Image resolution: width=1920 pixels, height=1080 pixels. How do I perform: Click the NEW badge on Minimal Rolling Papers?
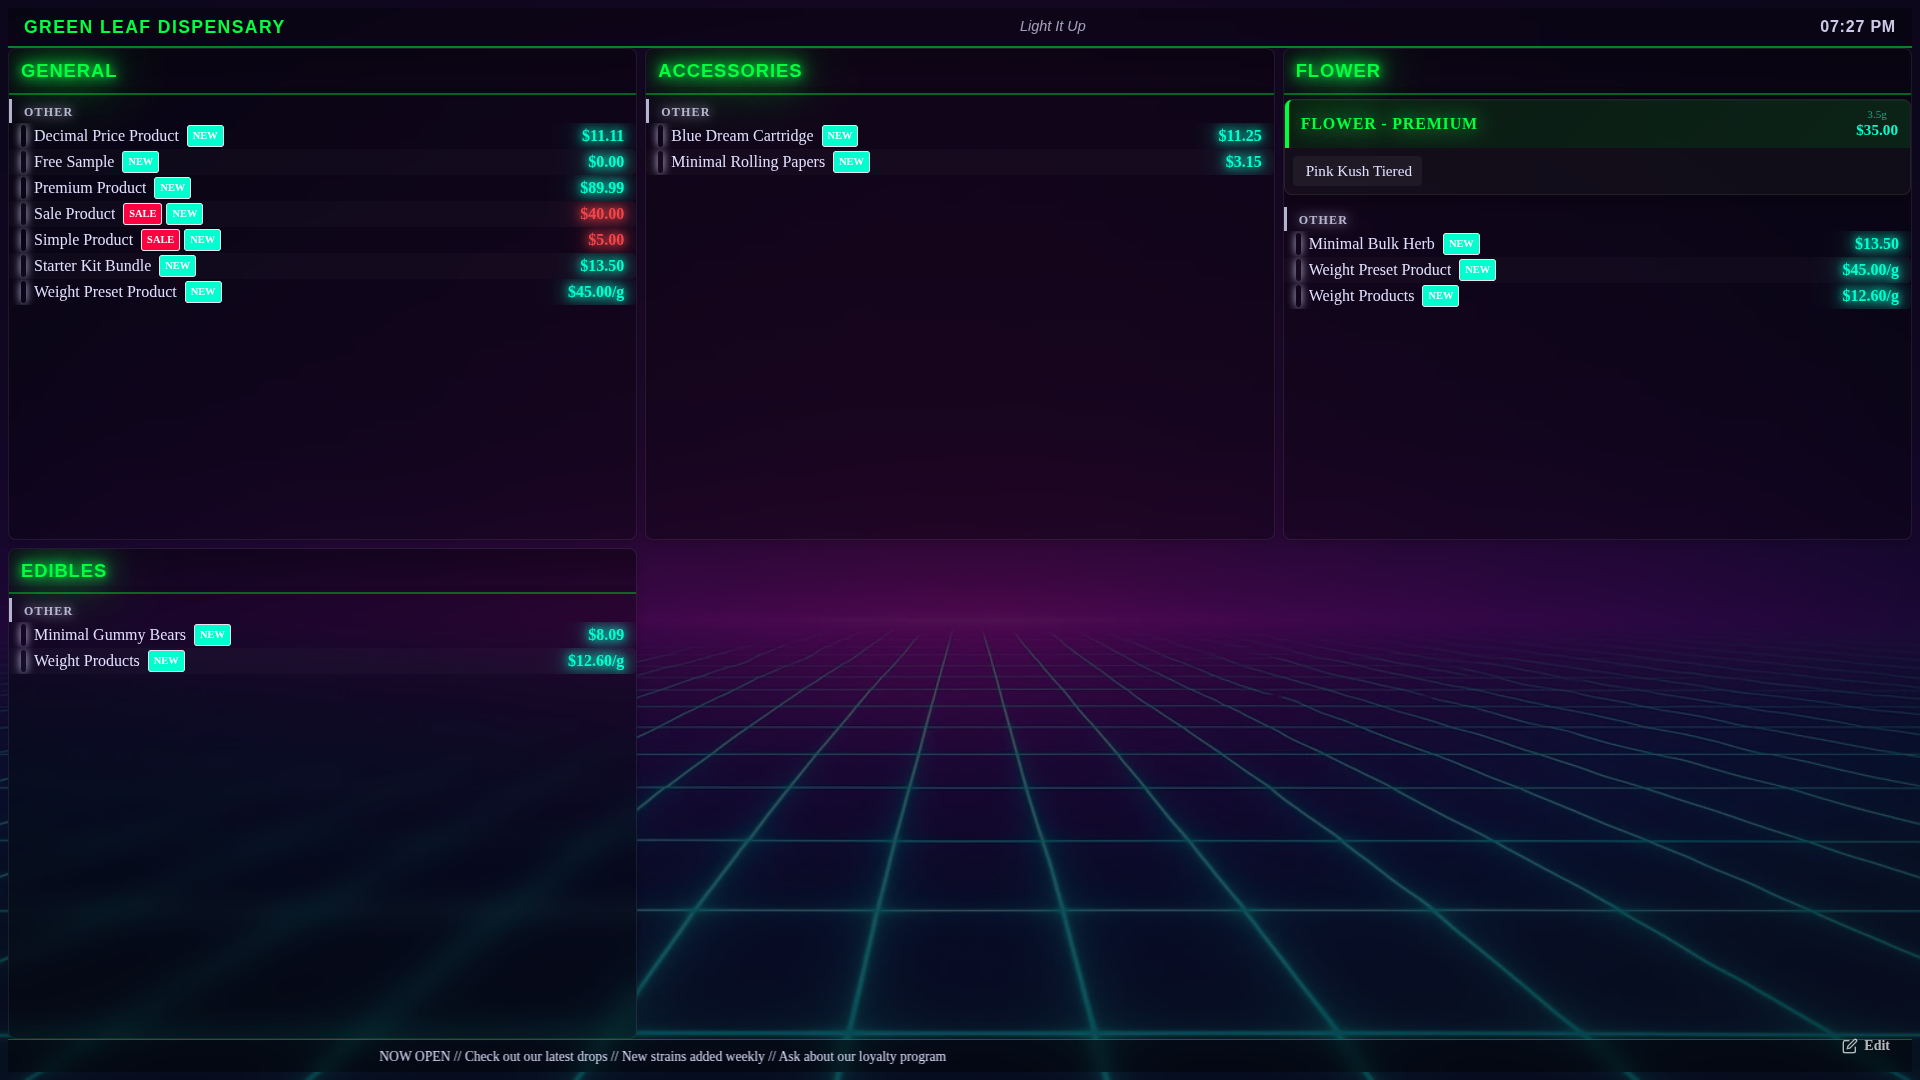[x=850, y=162]
